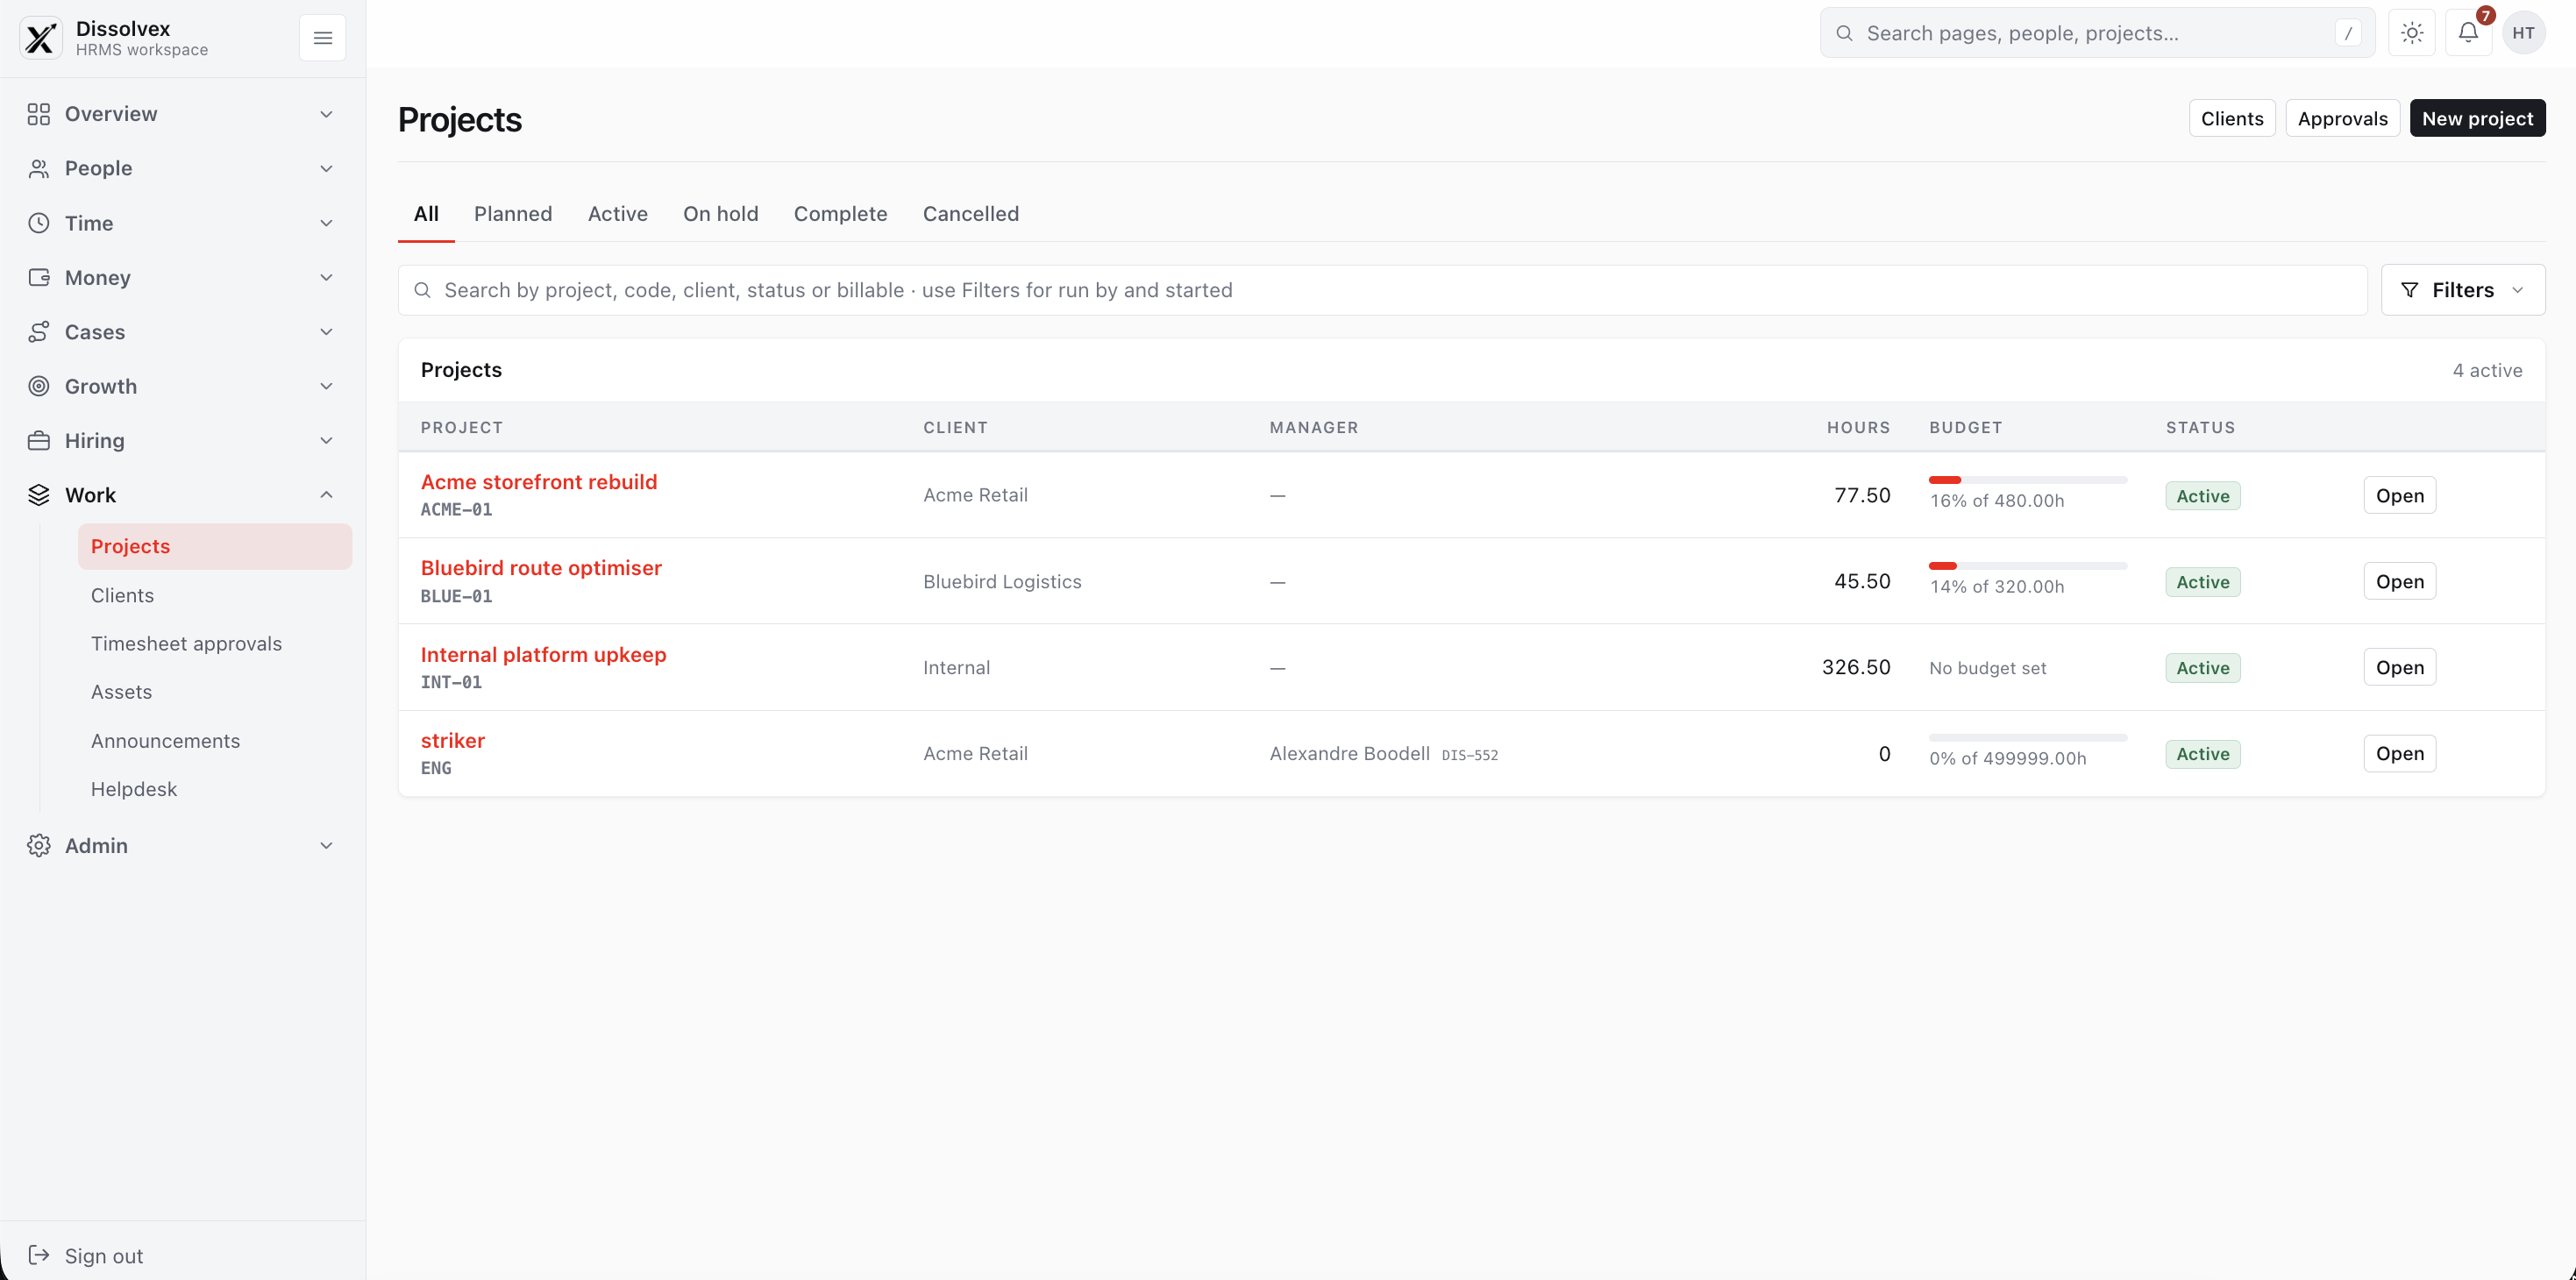This screenshot has width=2576, height=1280.
Task: Click the Admin gear icon
Action: (39, 846)
